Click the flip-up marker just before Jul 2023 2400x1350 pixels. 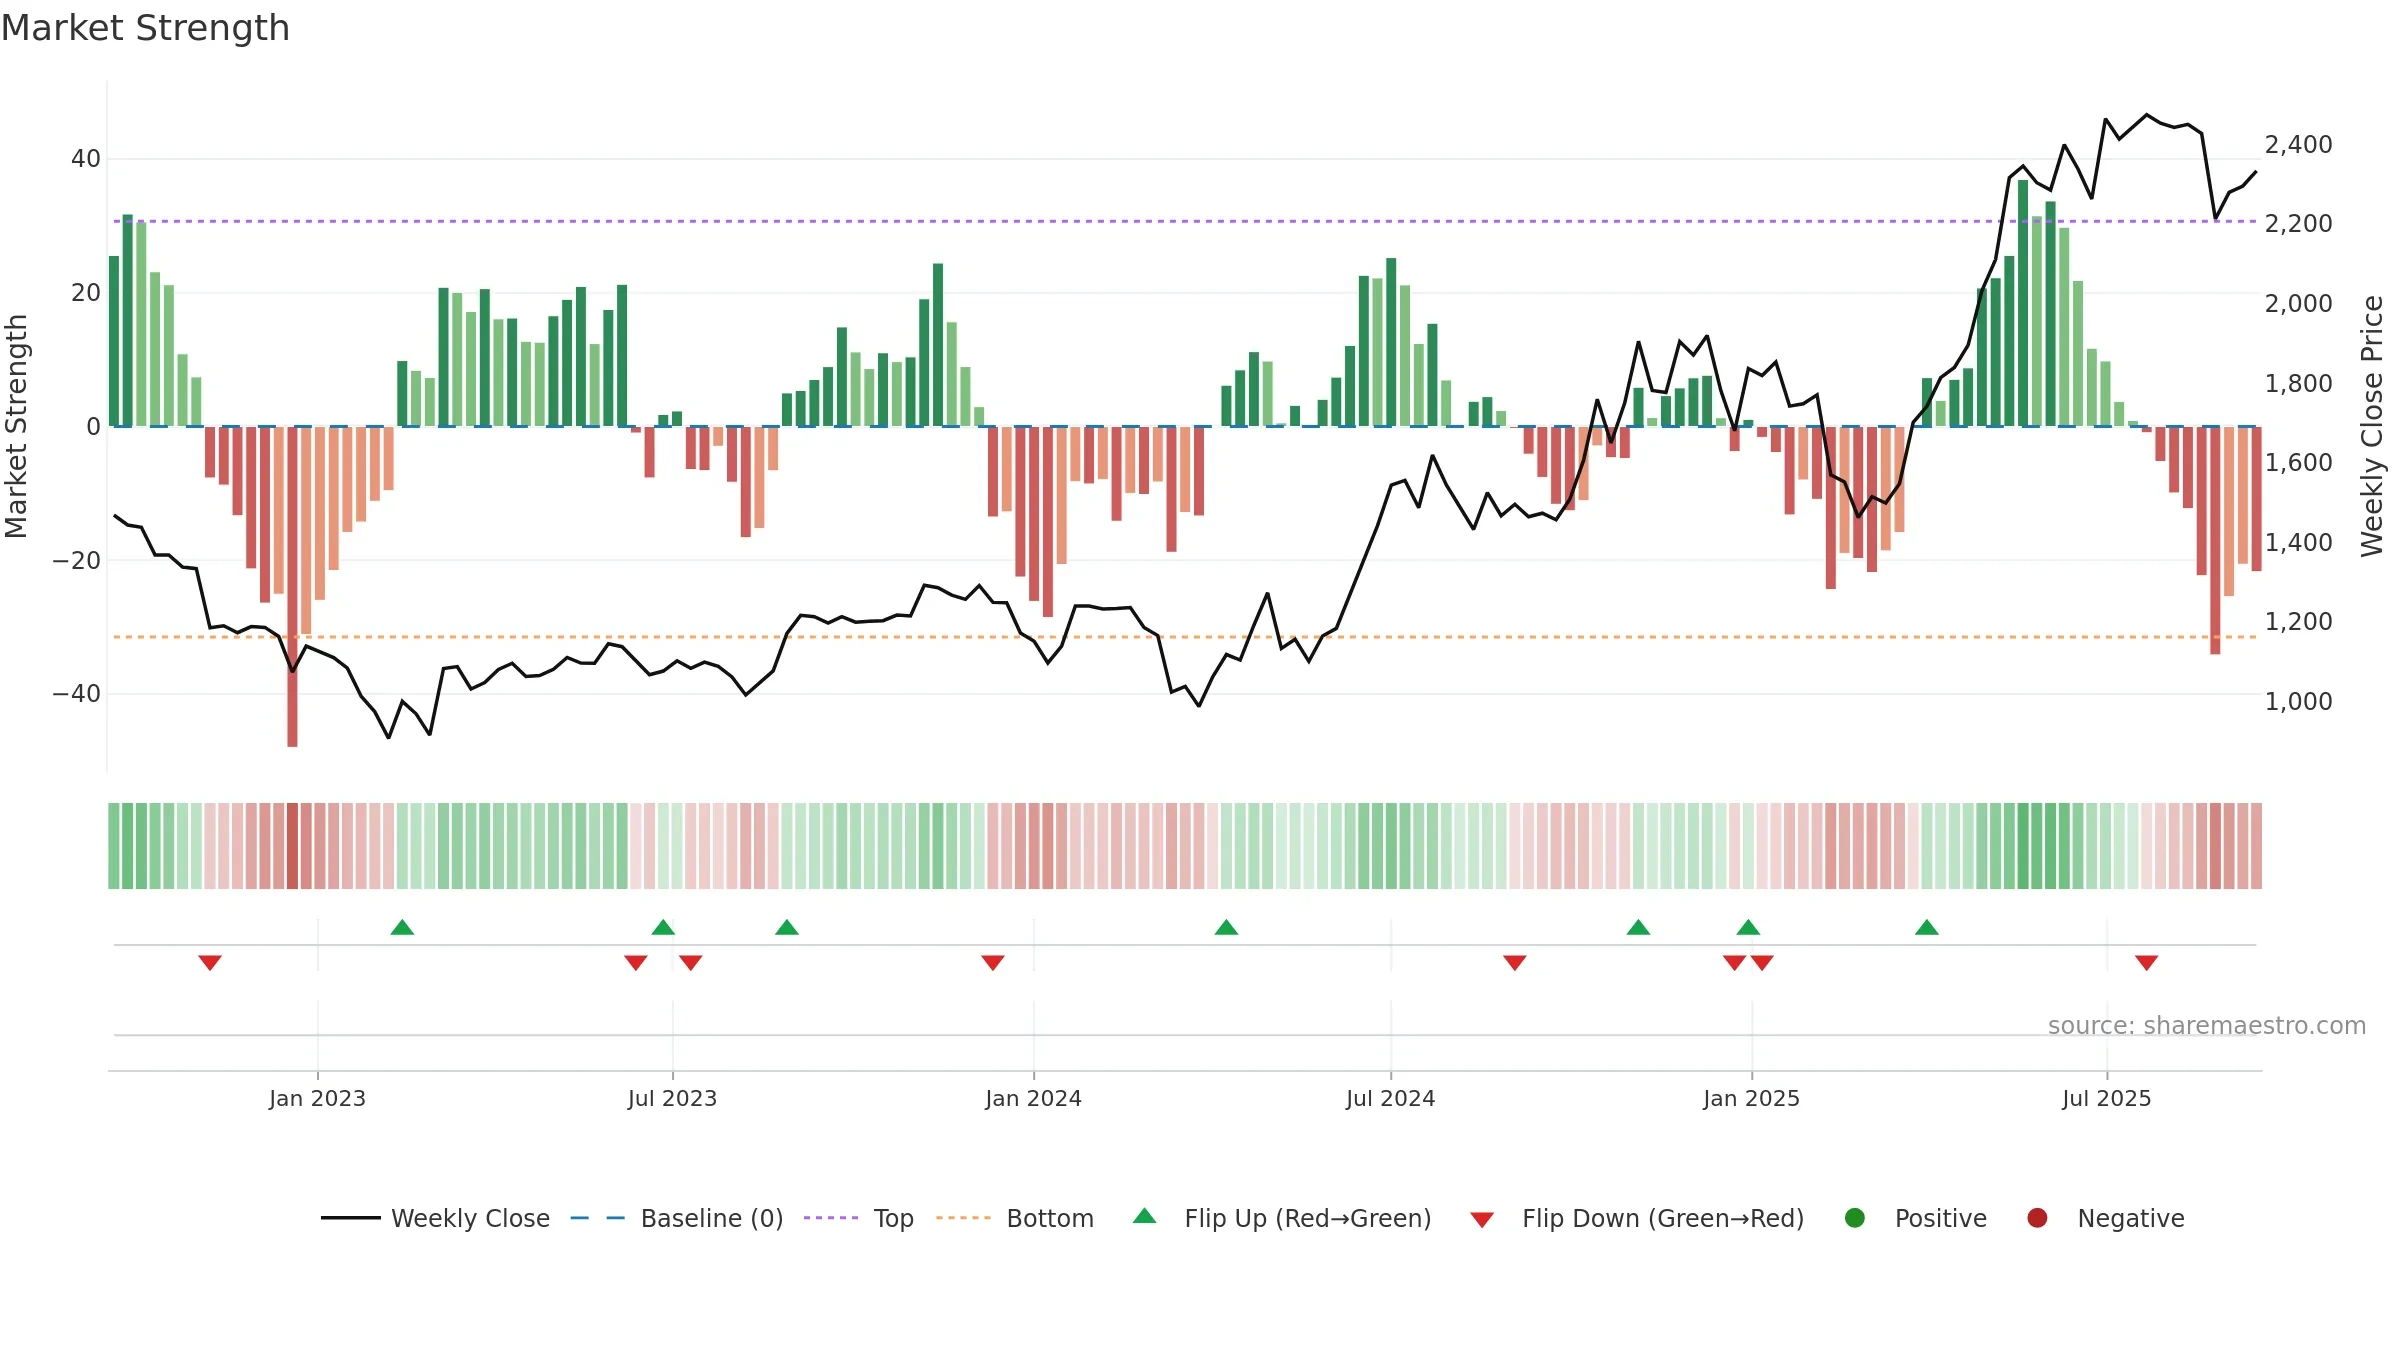pos(663,927)
